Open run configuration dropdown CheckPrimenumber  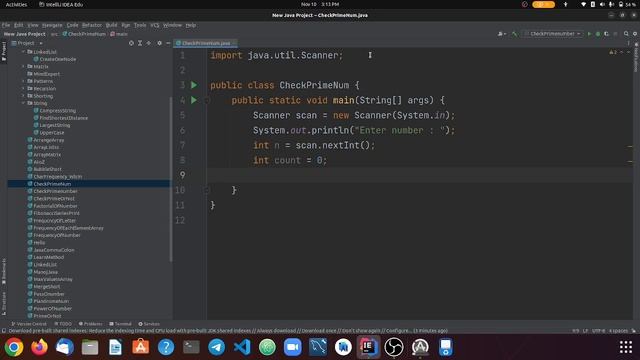[553, 34]
